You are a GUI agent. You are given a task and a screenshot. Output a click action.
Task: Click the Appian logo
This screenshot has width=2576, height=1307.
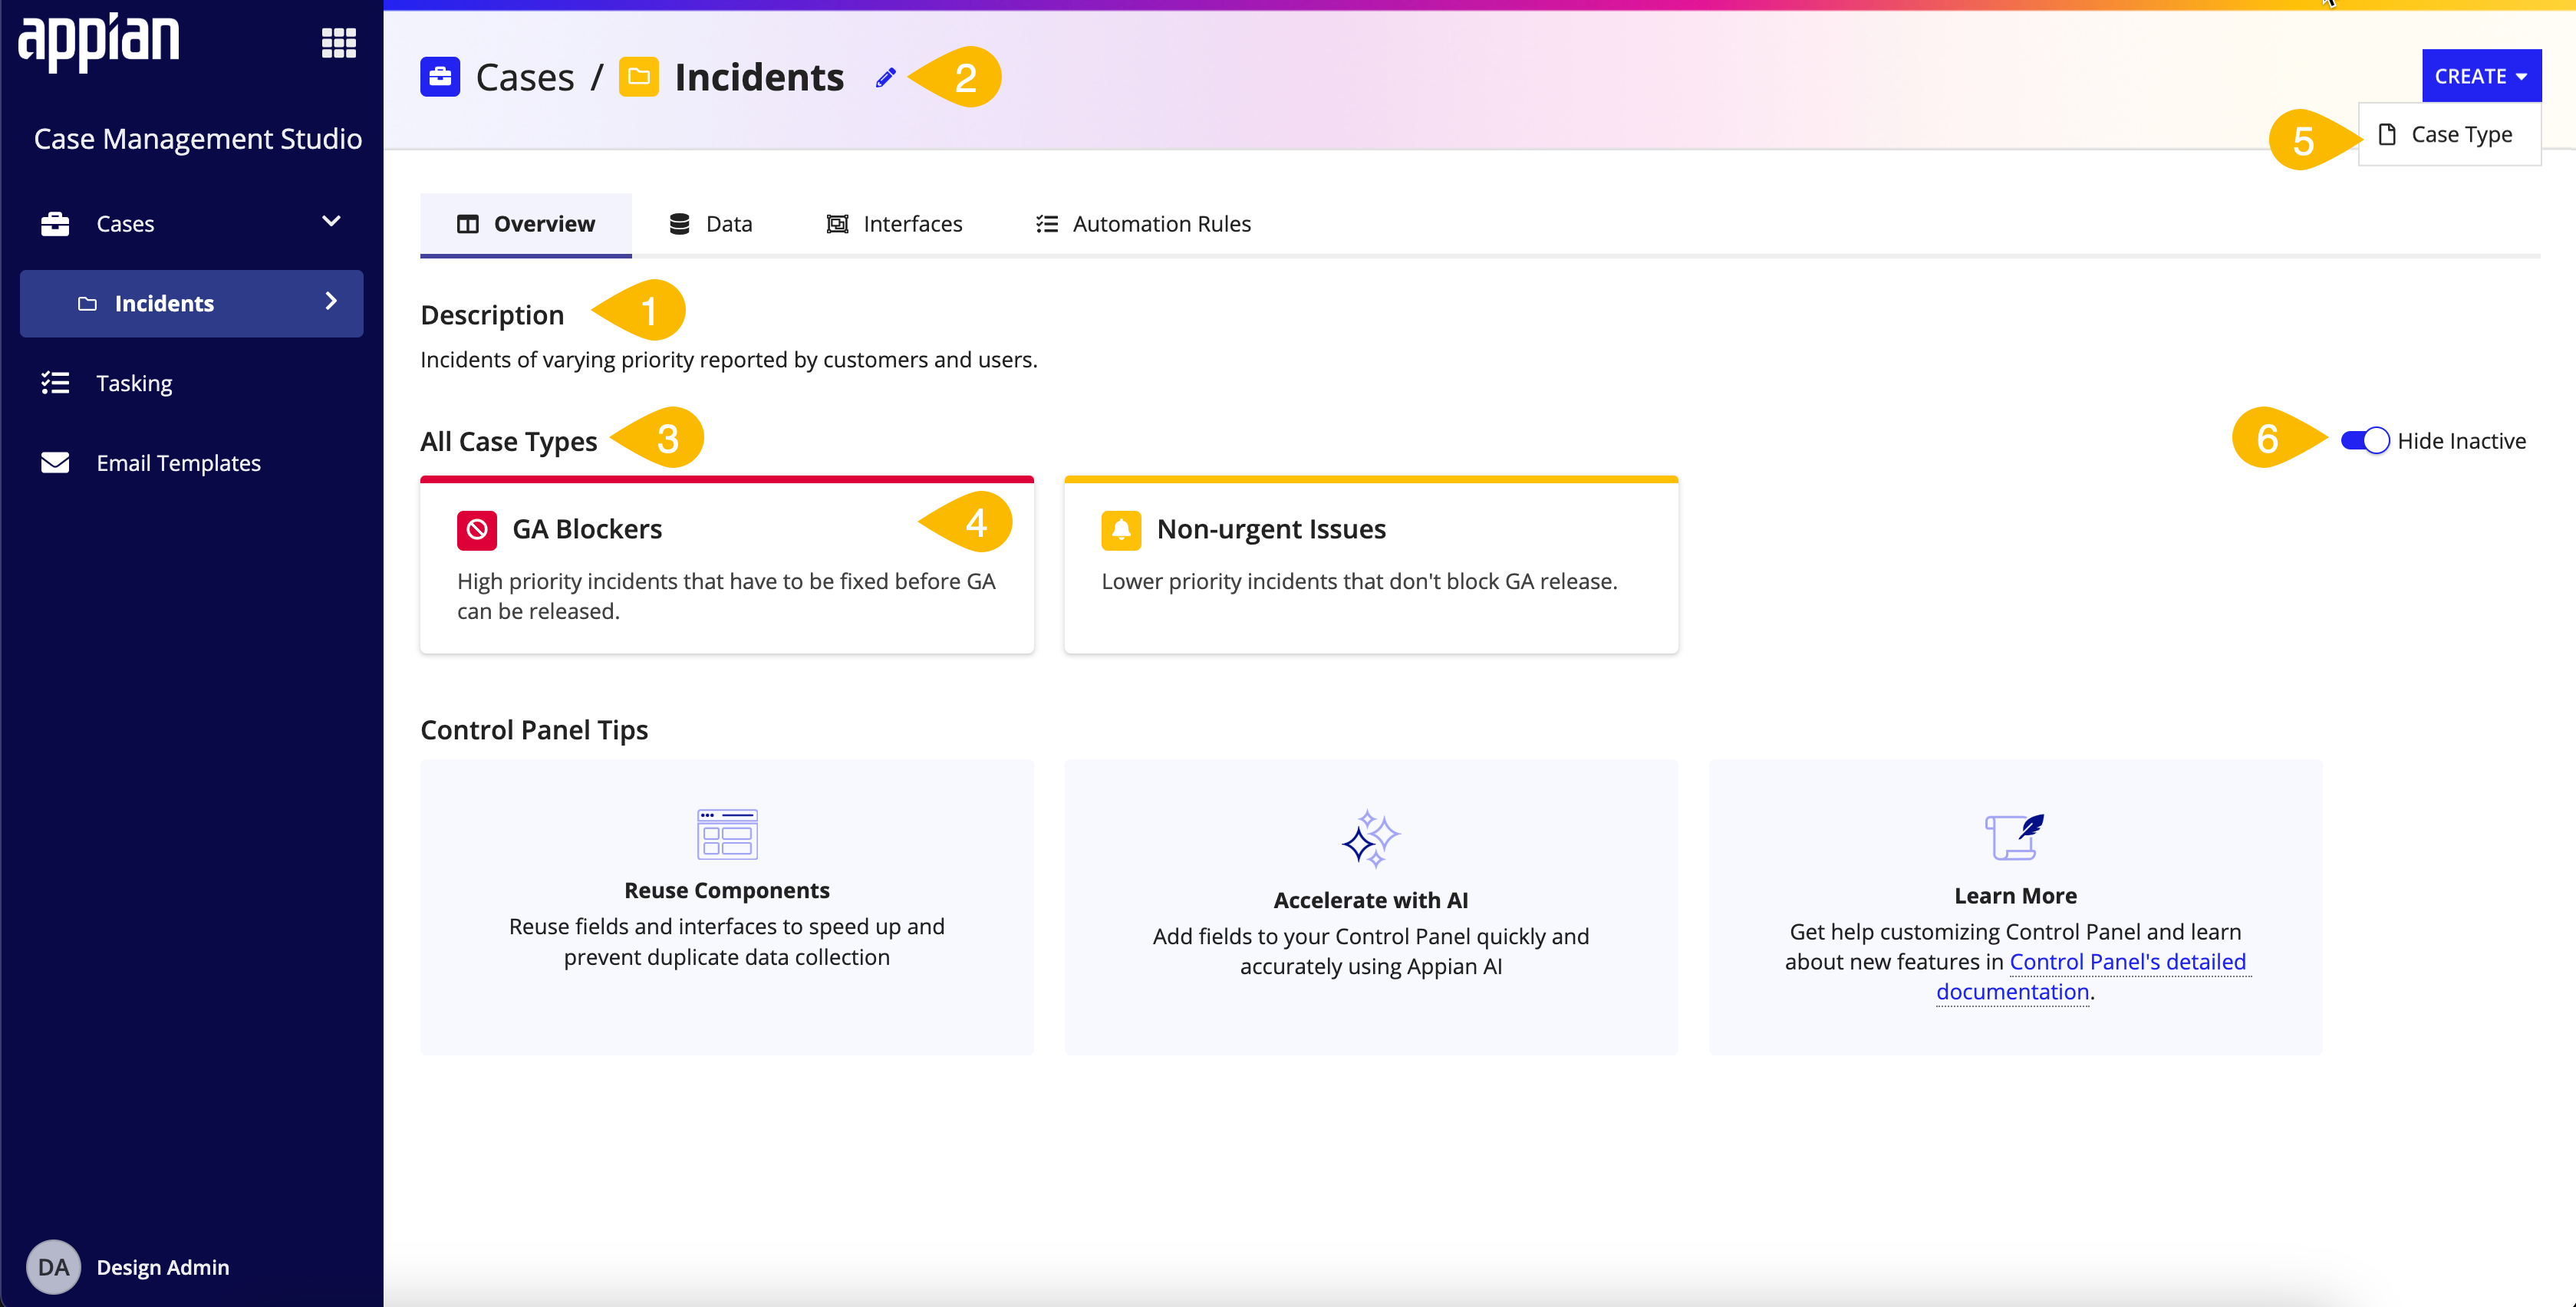click(99, 42)
